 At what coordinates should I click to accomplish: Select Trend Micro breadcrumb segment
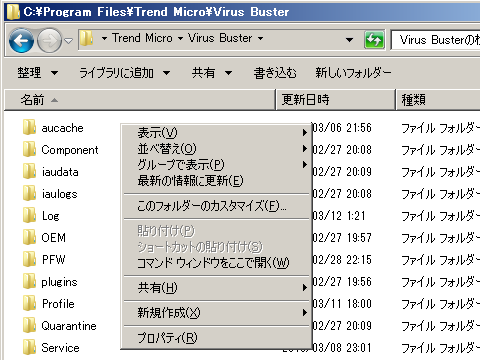(142, 38)
